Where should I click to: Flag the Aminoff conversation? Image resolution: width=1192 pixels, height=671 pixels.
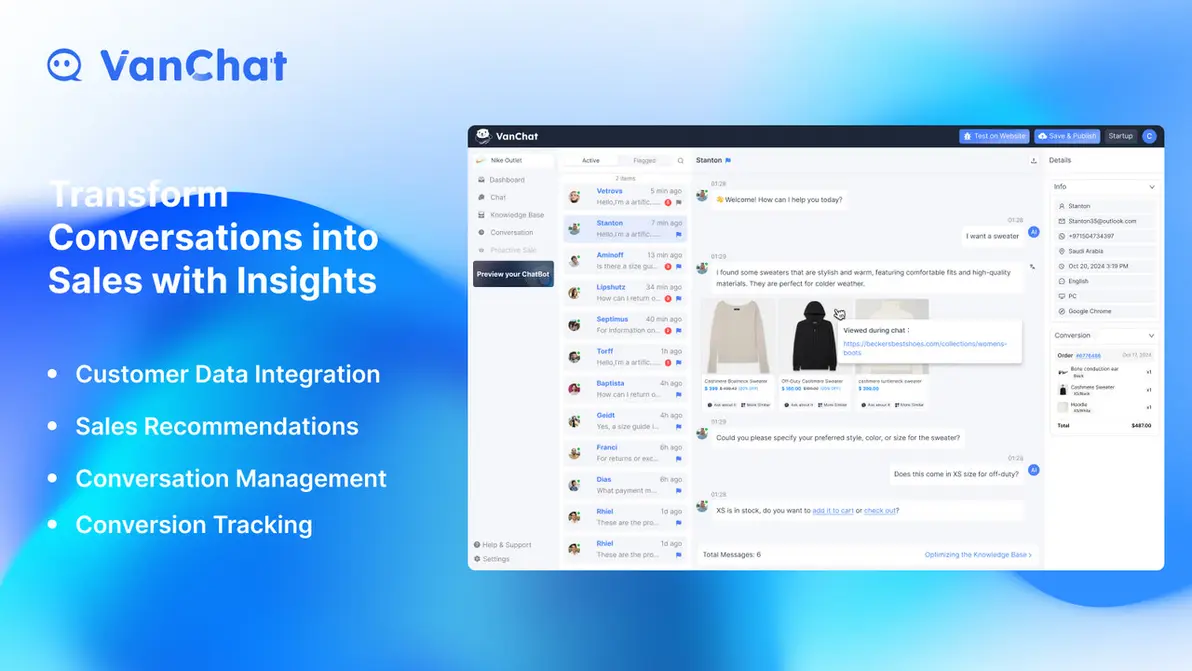click(x=679, y=266)
